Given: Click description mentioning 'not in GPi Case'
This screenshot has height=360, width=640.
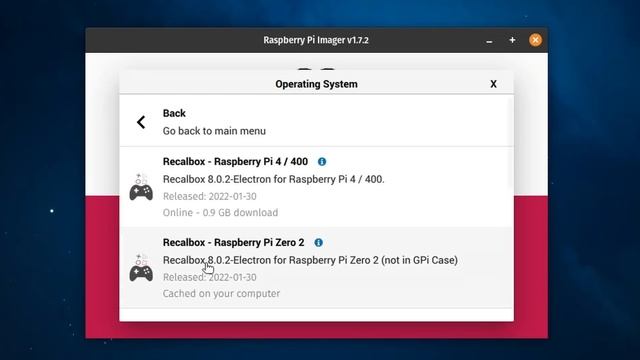Looking at the screenshot, I should tap(310, 260).
